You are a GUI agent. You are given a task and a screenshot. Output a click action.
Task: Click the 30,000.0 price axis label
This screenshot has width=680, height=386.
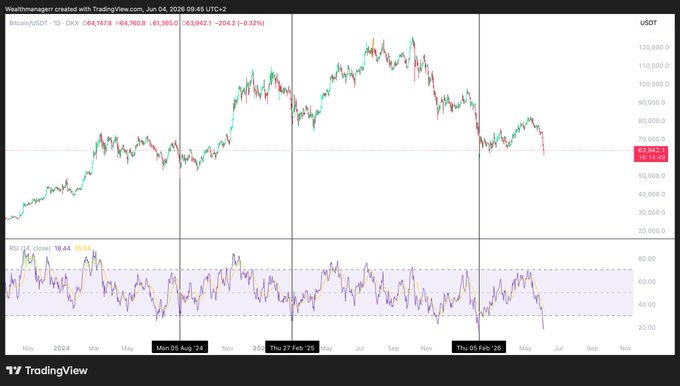coord(651,213)
